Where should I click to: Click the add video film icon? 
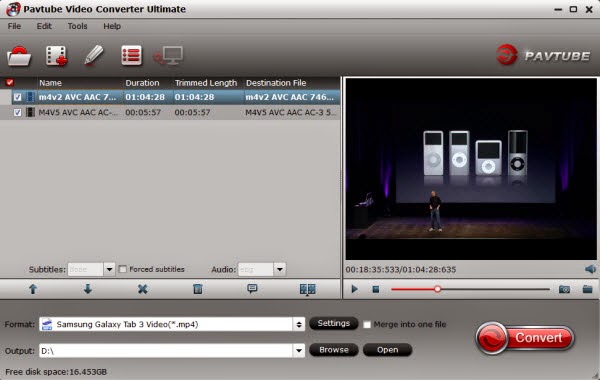pyautogui.click(x=56, y=56)
